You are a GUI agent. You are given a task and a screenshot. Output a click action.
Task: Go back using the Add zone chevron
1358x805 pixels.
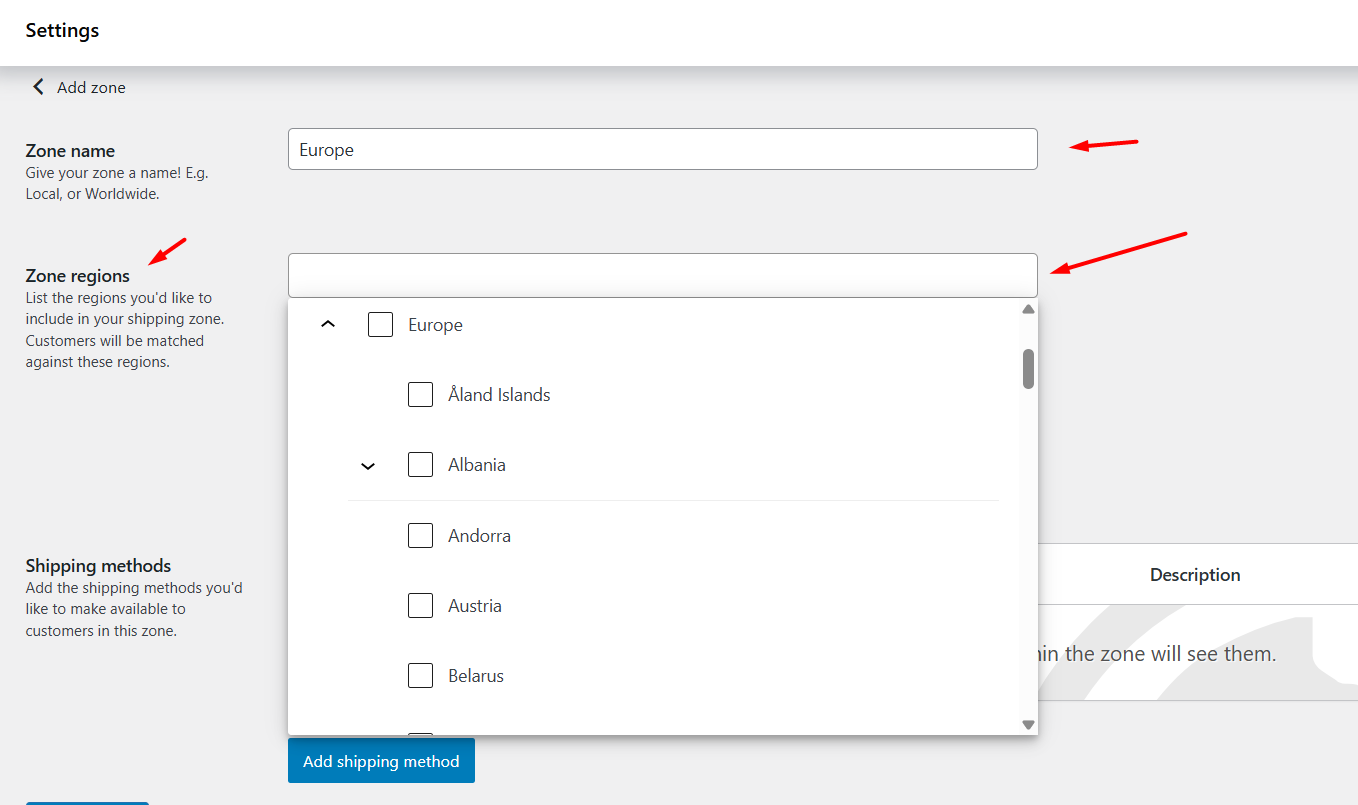point(39,87)
